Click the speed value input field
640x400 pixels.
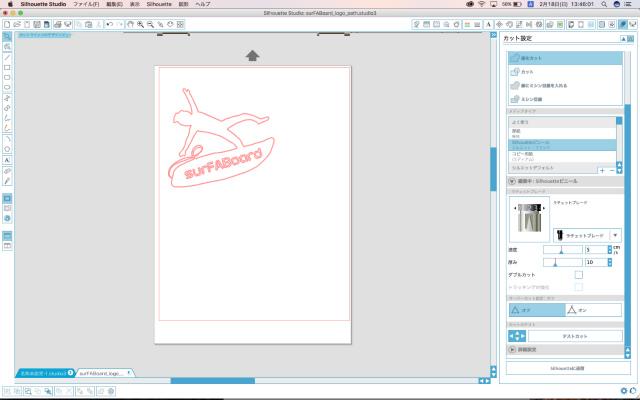click(x=596, y=249)
